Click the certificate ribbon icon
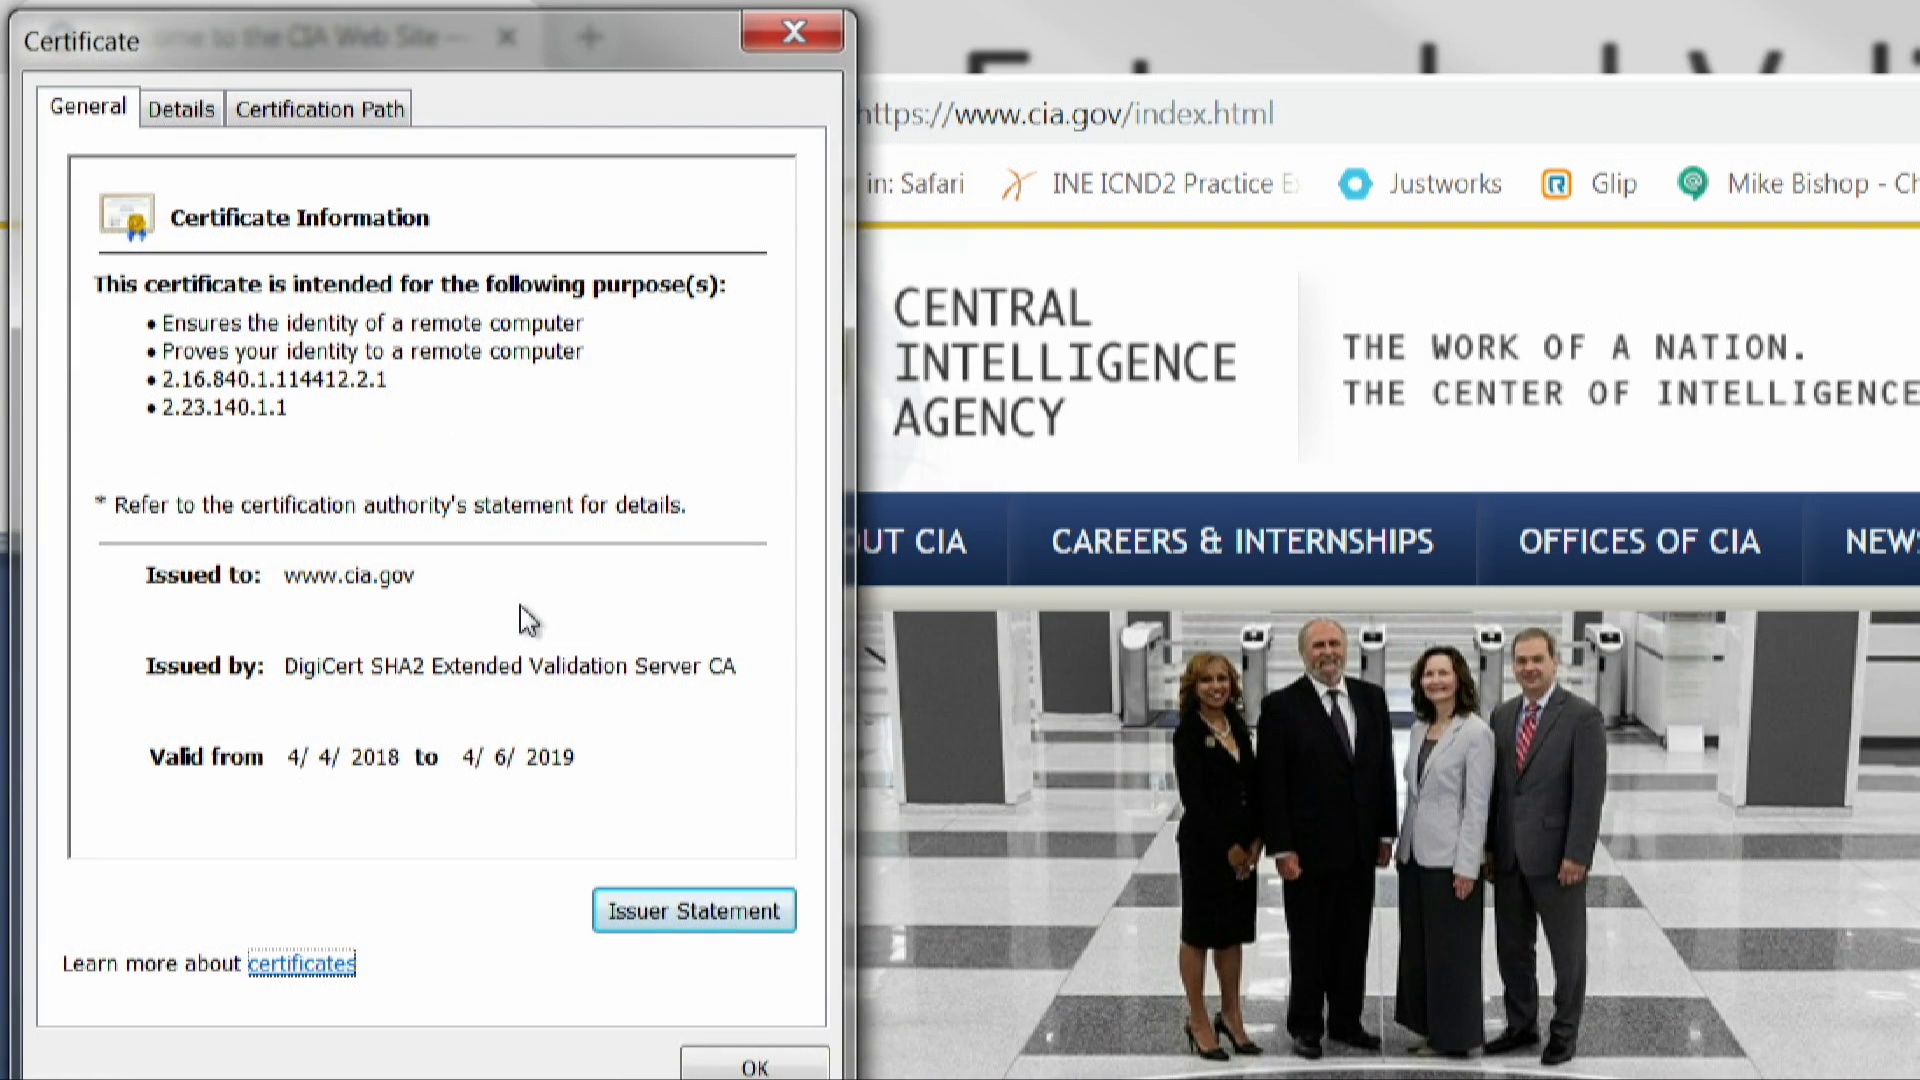The height and width of the screenshot is (1080, 1920). [127, 217]
